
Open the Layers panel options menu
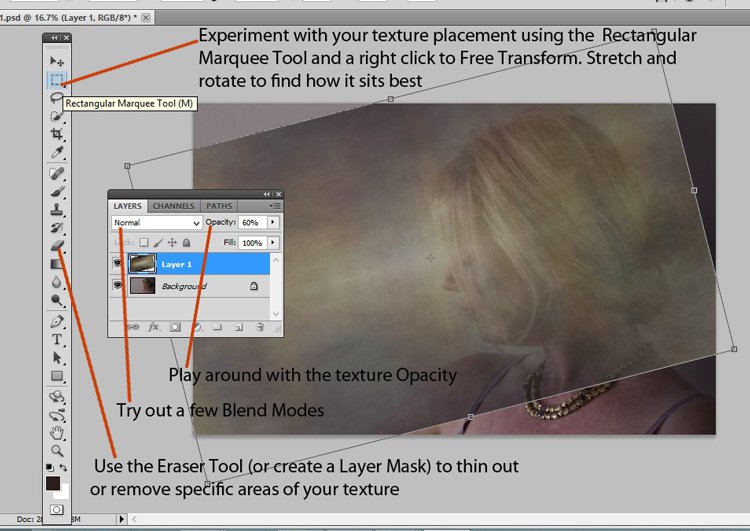point(274,206)
